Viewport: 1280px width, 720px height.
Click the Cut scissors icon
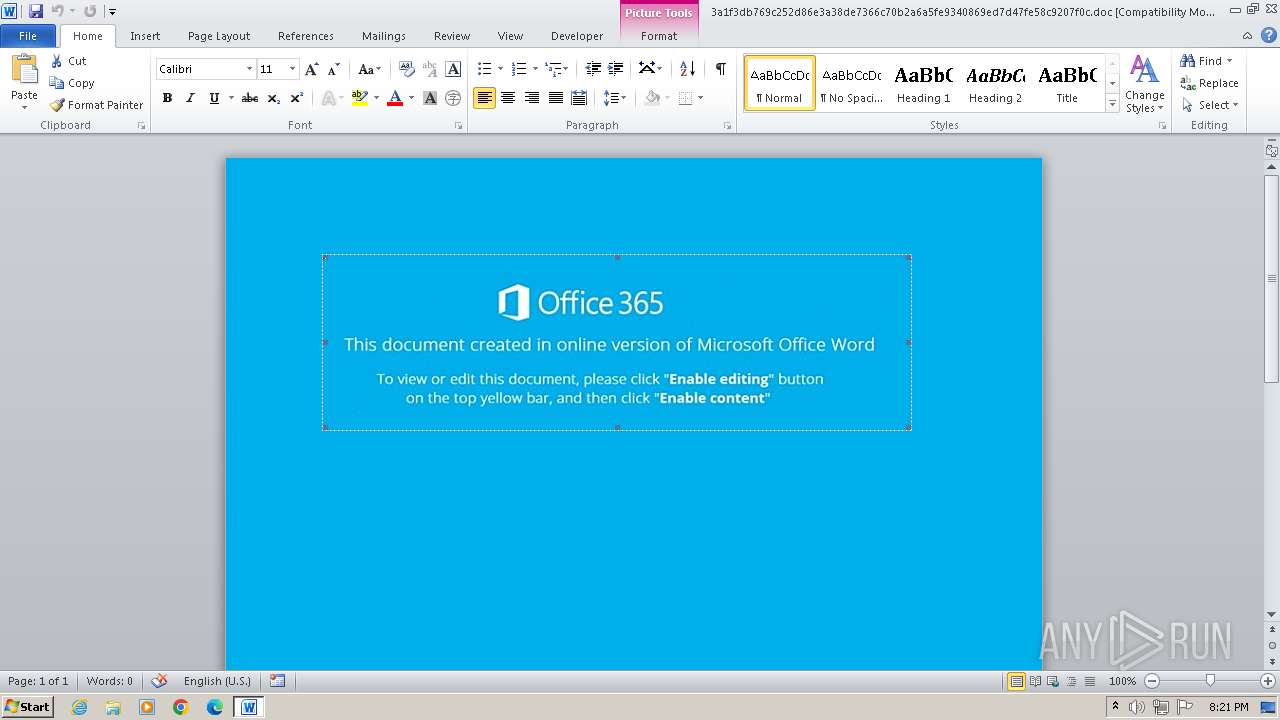point(57,61)
